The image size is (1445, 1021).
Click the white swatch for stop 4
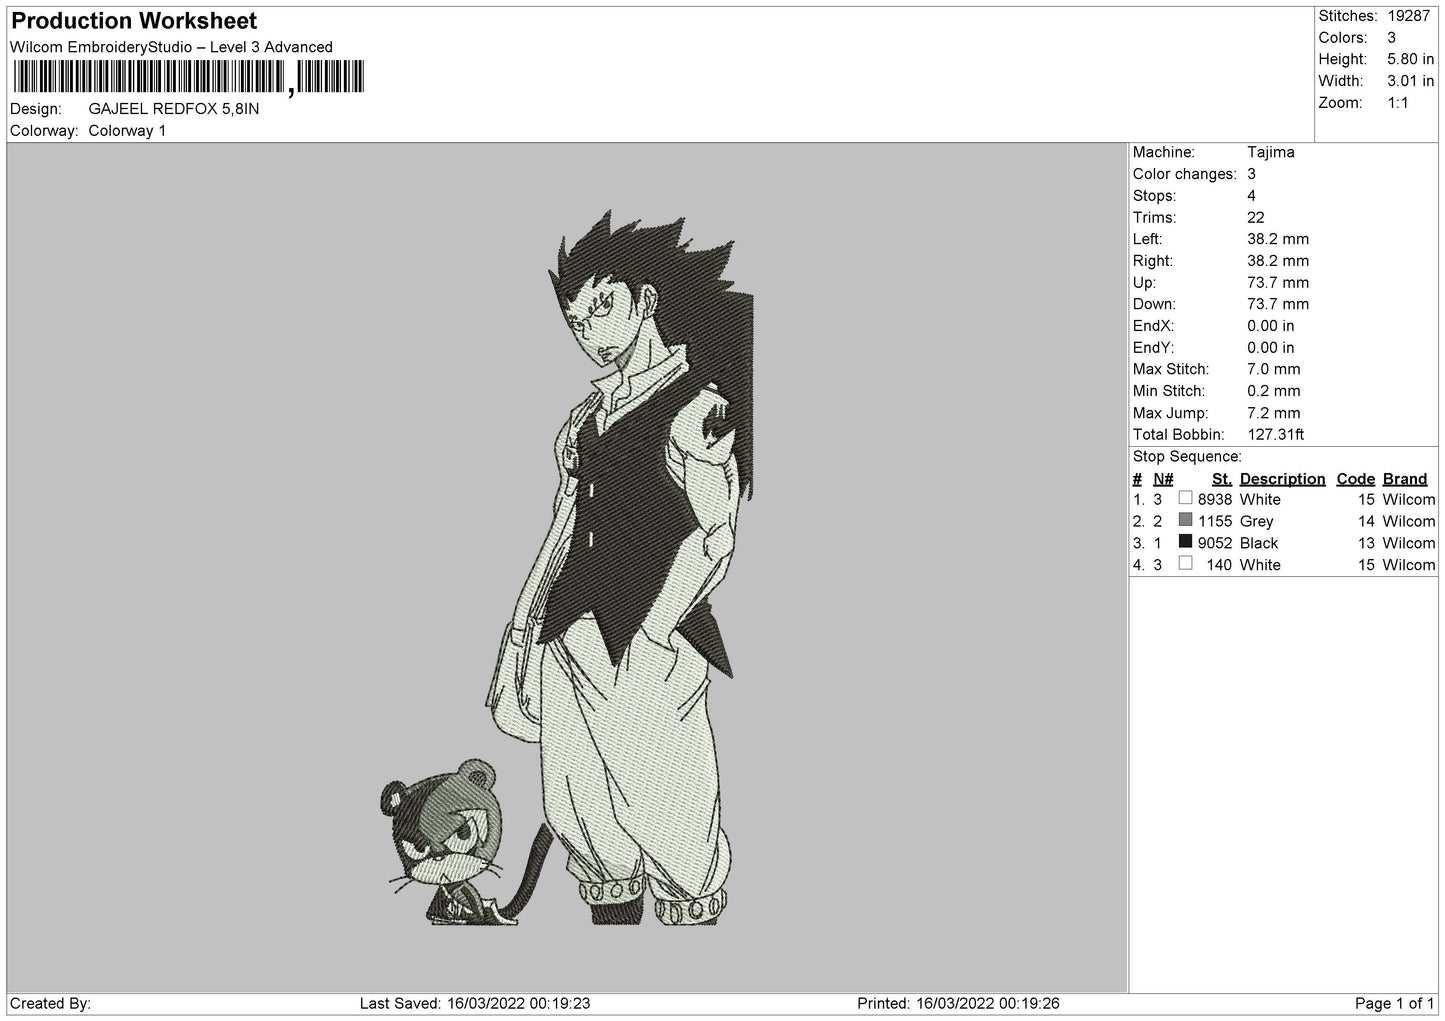[x=1185, y=564]
